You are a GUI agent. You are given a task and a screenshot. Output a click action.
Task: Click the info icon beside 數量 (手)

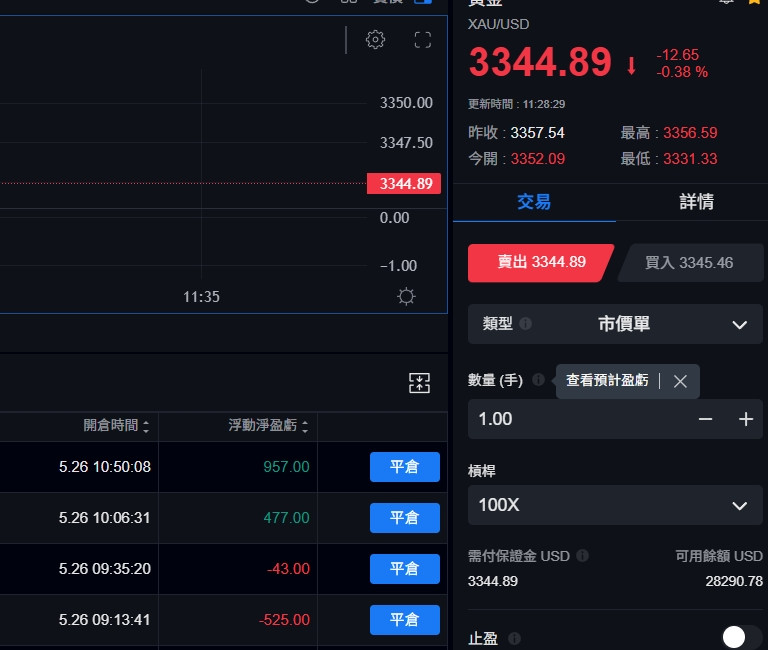click(x=538, y=380)
